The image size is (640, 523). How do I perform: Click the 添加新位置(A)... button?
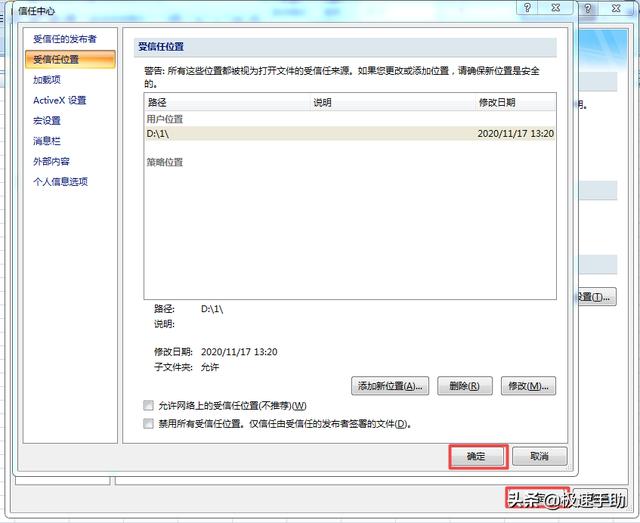(x=390, y=386)
